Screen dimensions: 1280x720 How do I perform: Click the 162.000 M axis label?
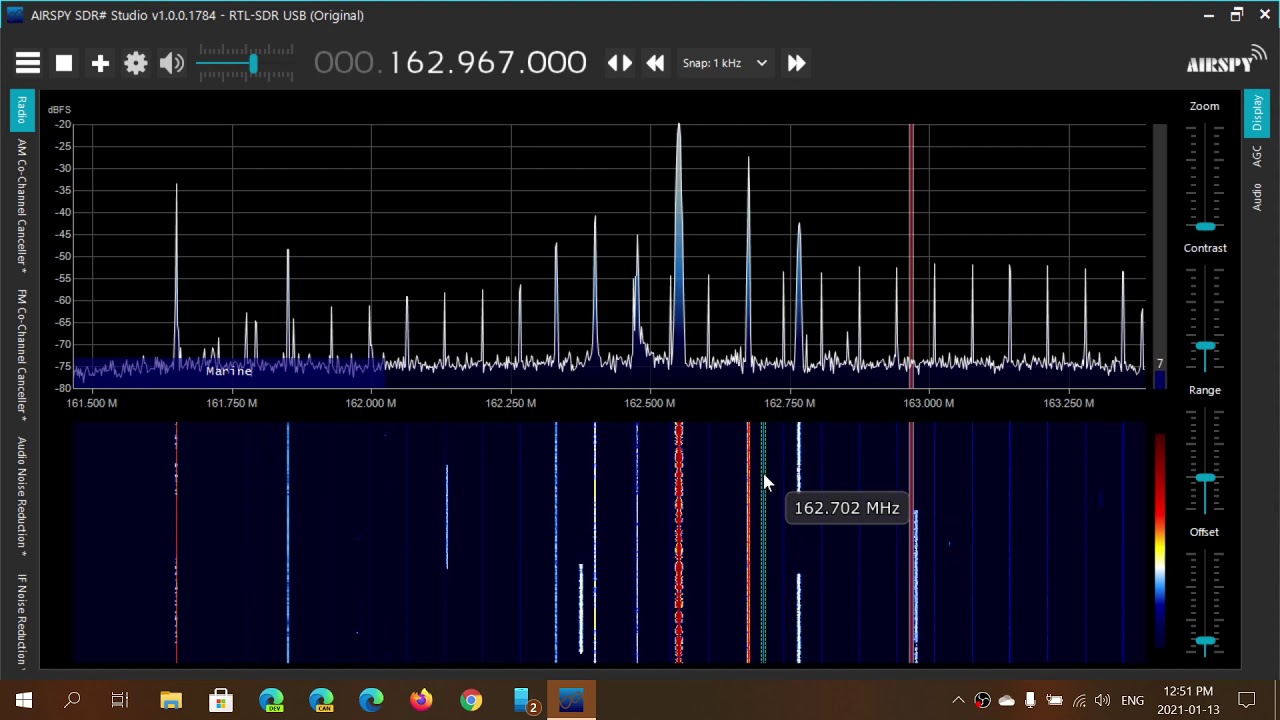pos(371,403)
